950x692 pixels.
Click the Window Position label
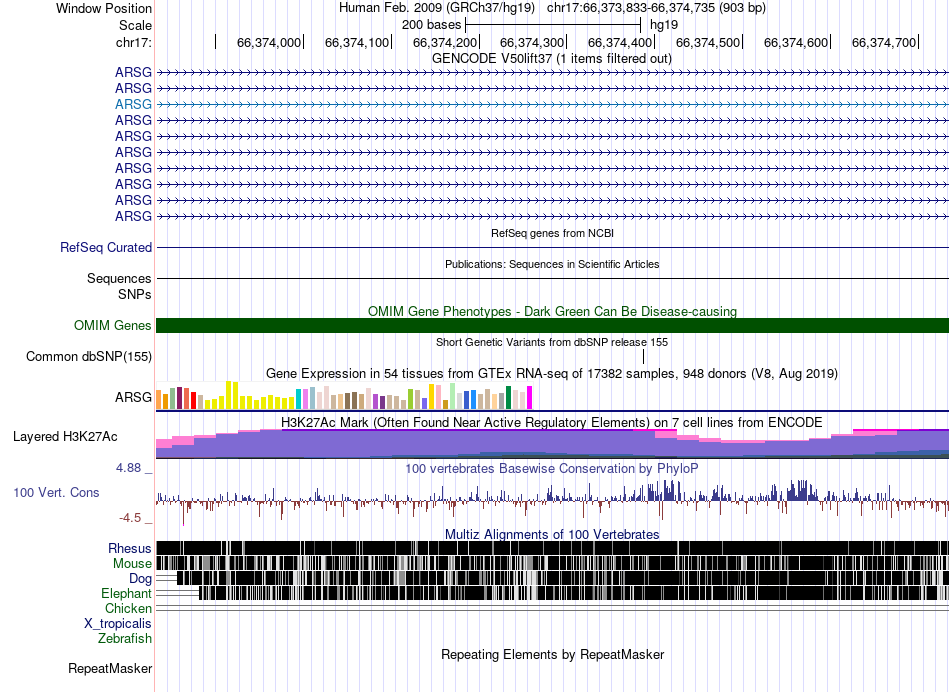[104, 8]
